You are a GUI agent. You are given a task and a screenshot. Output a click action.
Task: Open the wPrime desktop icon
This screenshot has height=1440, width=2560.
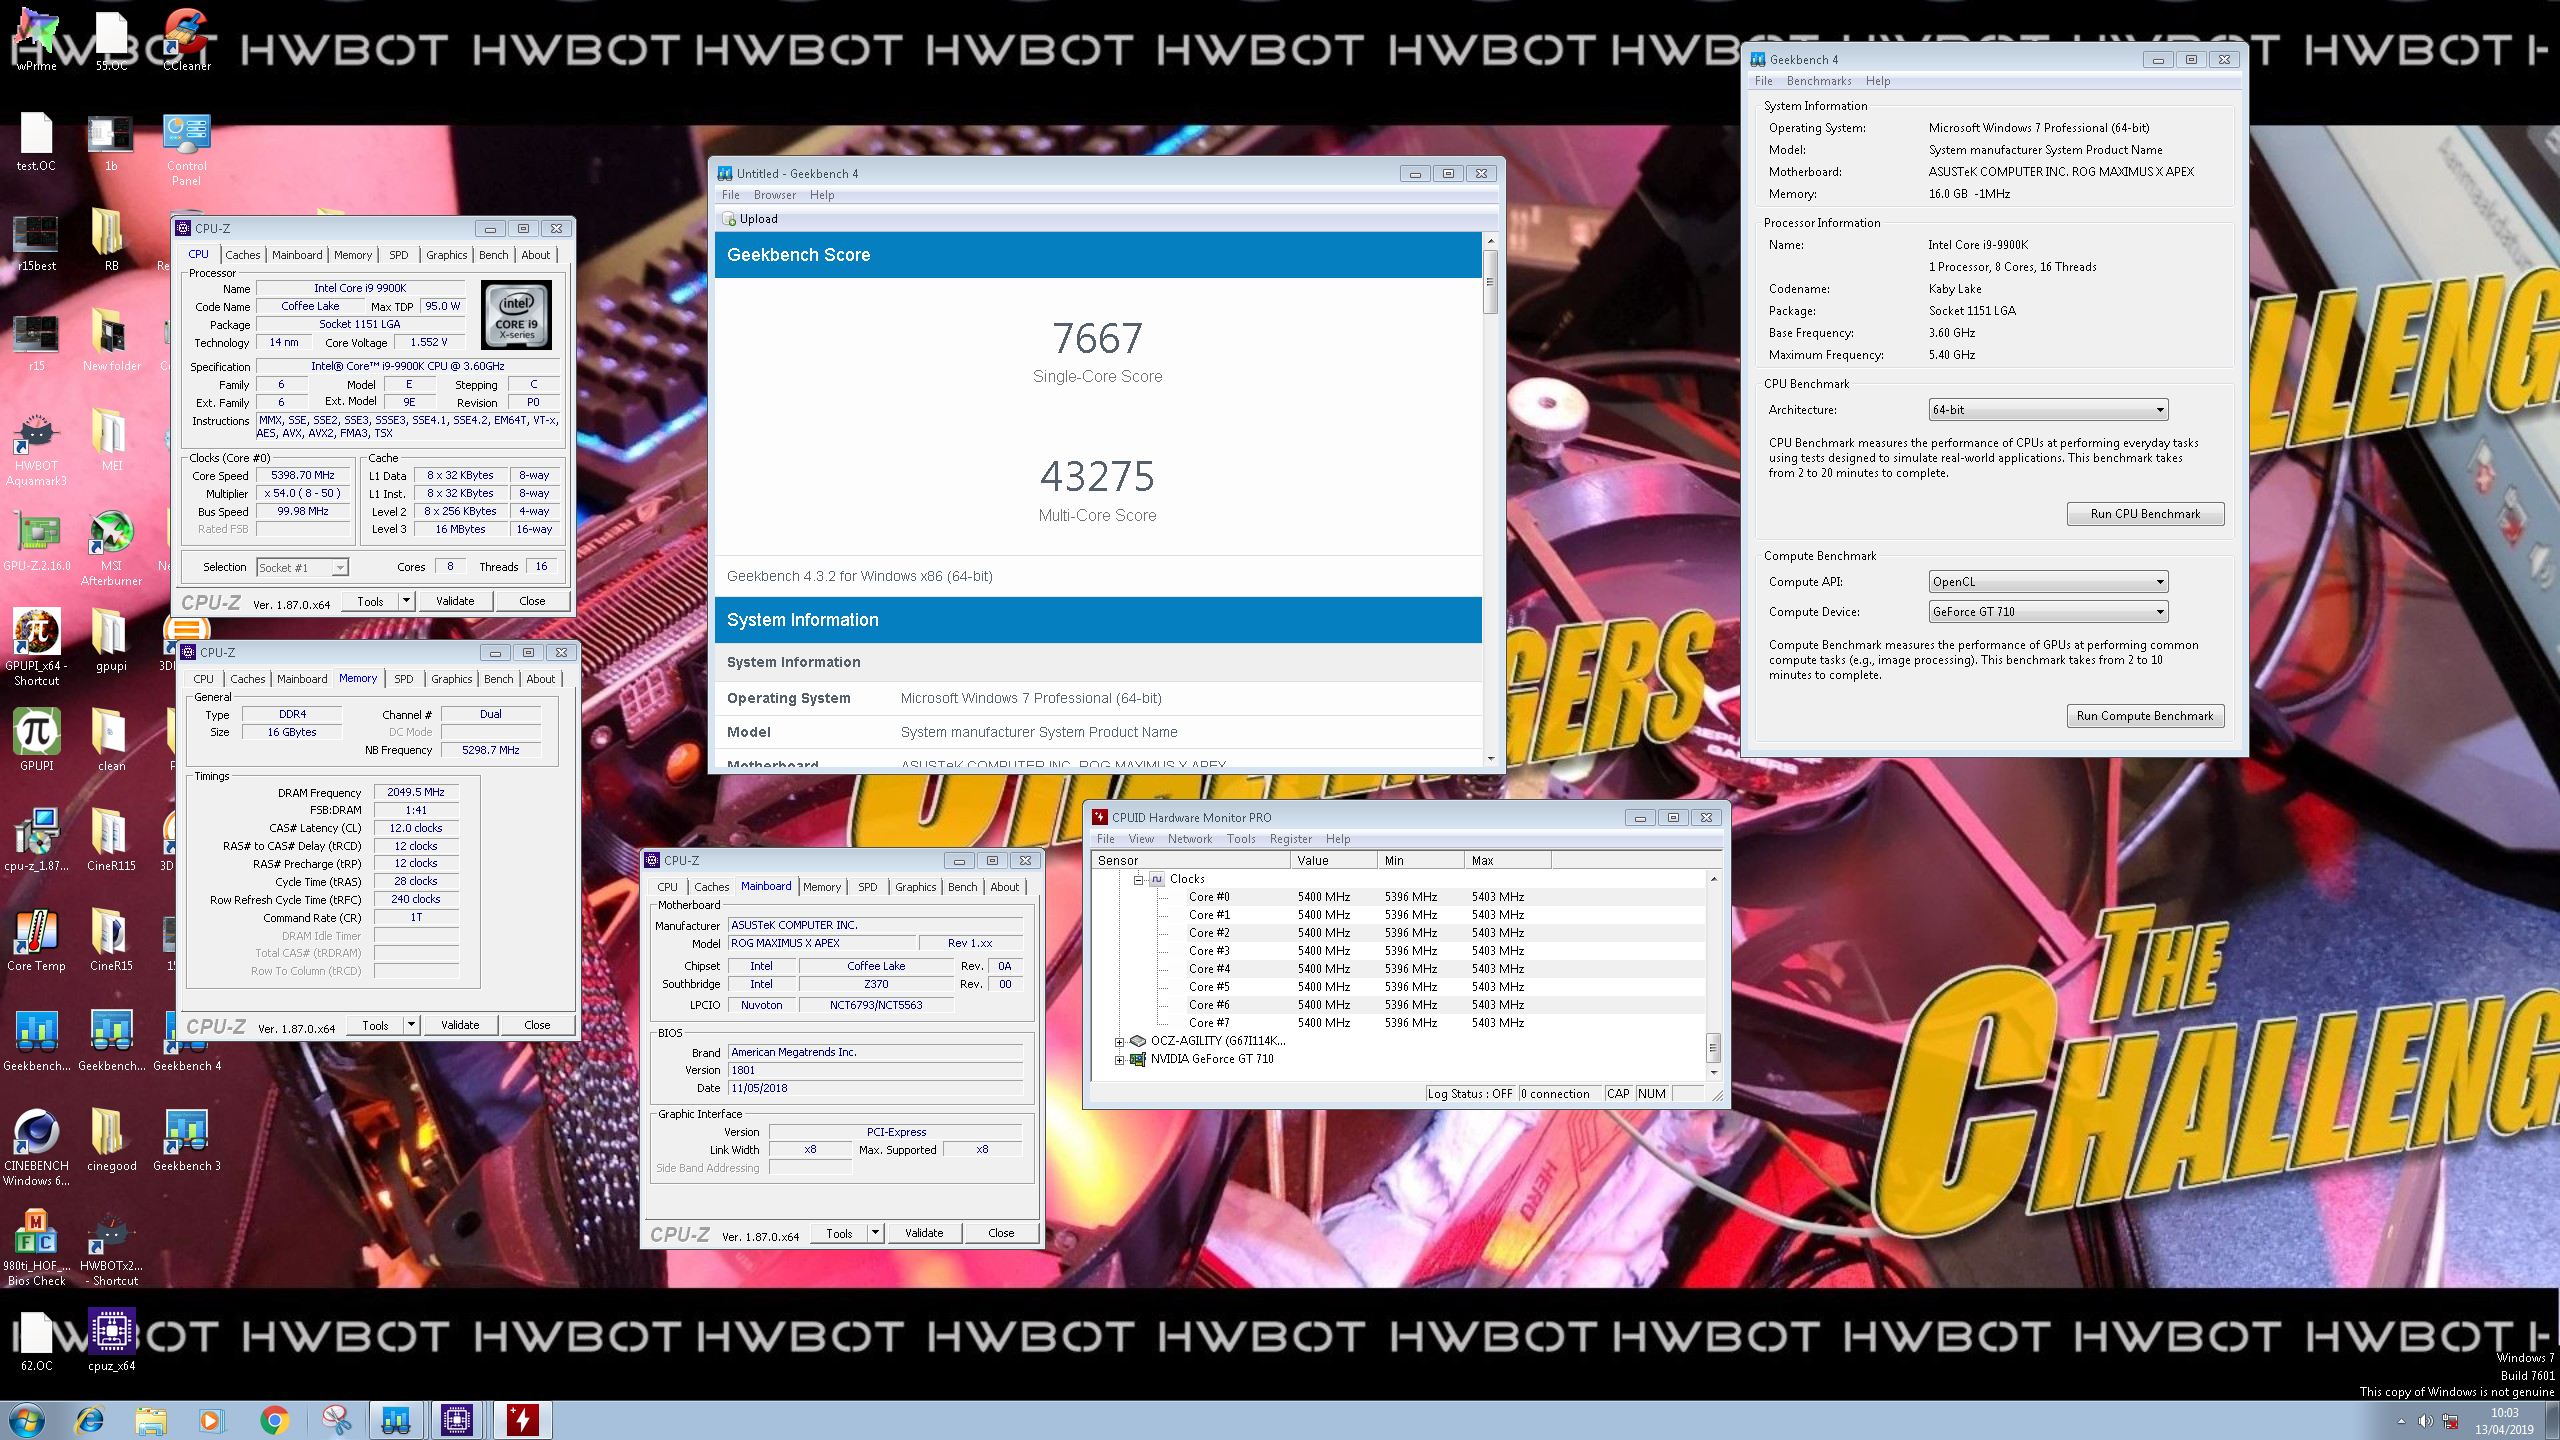[36, 38]
